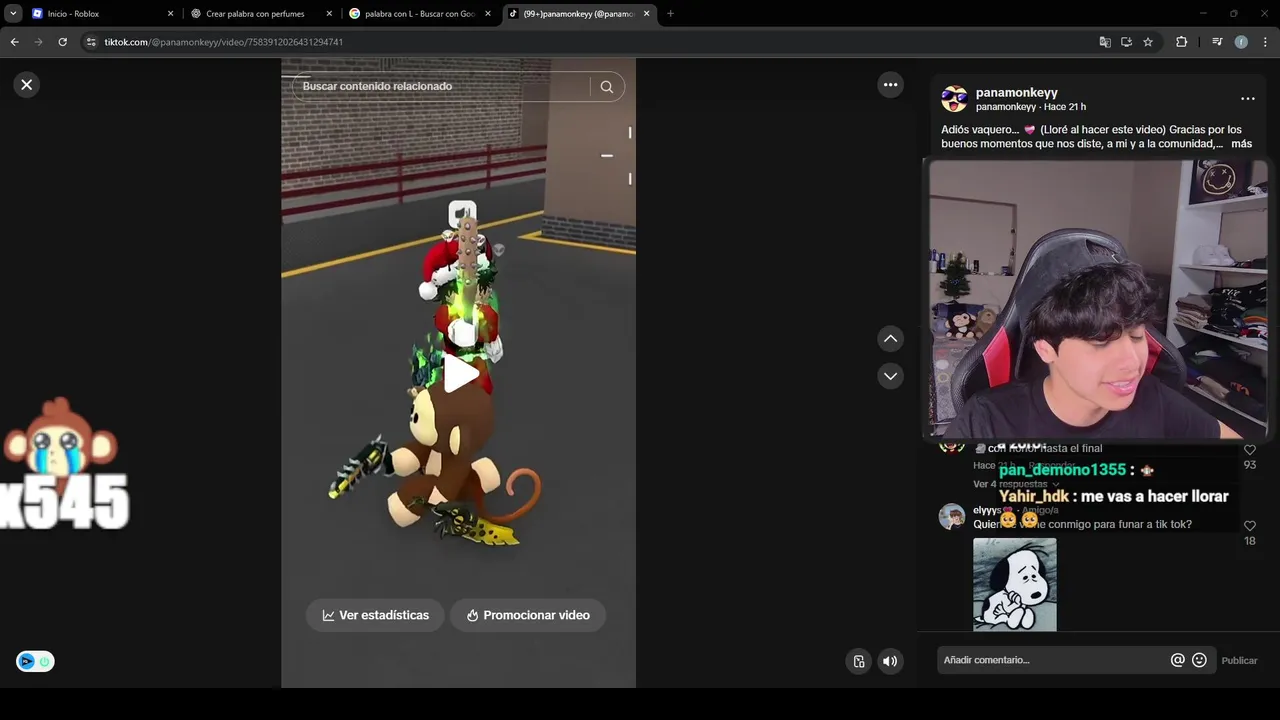Open media controls icon in toolbar
The height and width of the screenshot is (720, 1280).
[1217, 42]
